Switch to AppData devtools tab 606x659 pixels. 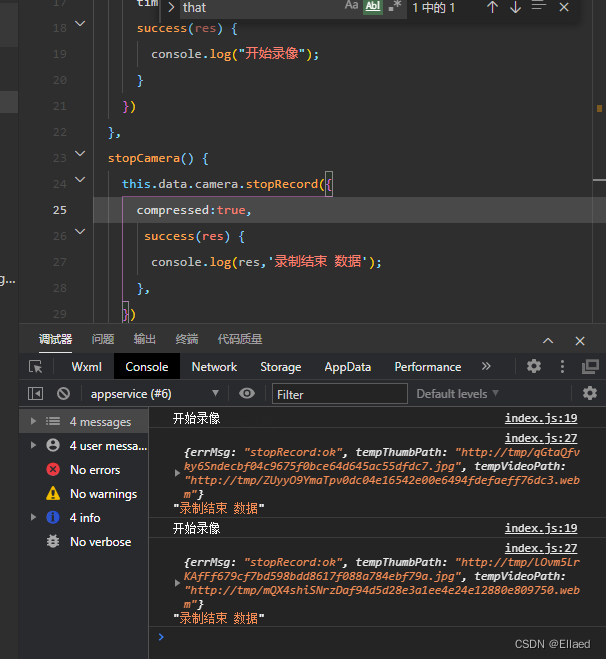348,367
